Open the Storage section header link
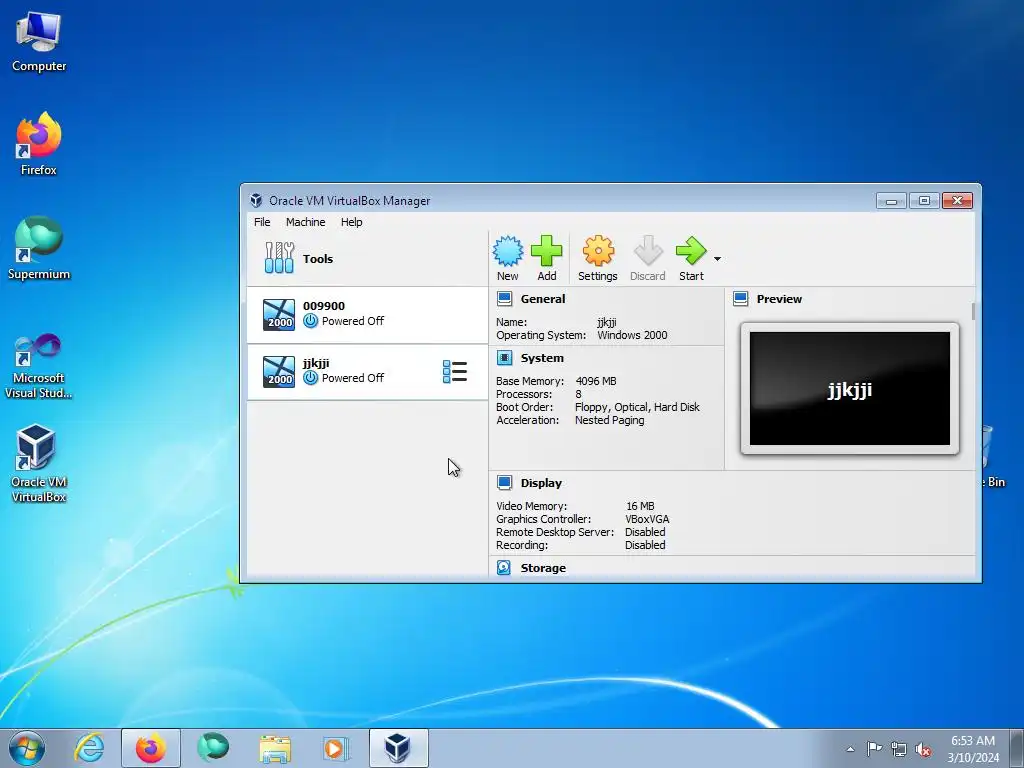 pyautogui.click(x=543, y=568)
